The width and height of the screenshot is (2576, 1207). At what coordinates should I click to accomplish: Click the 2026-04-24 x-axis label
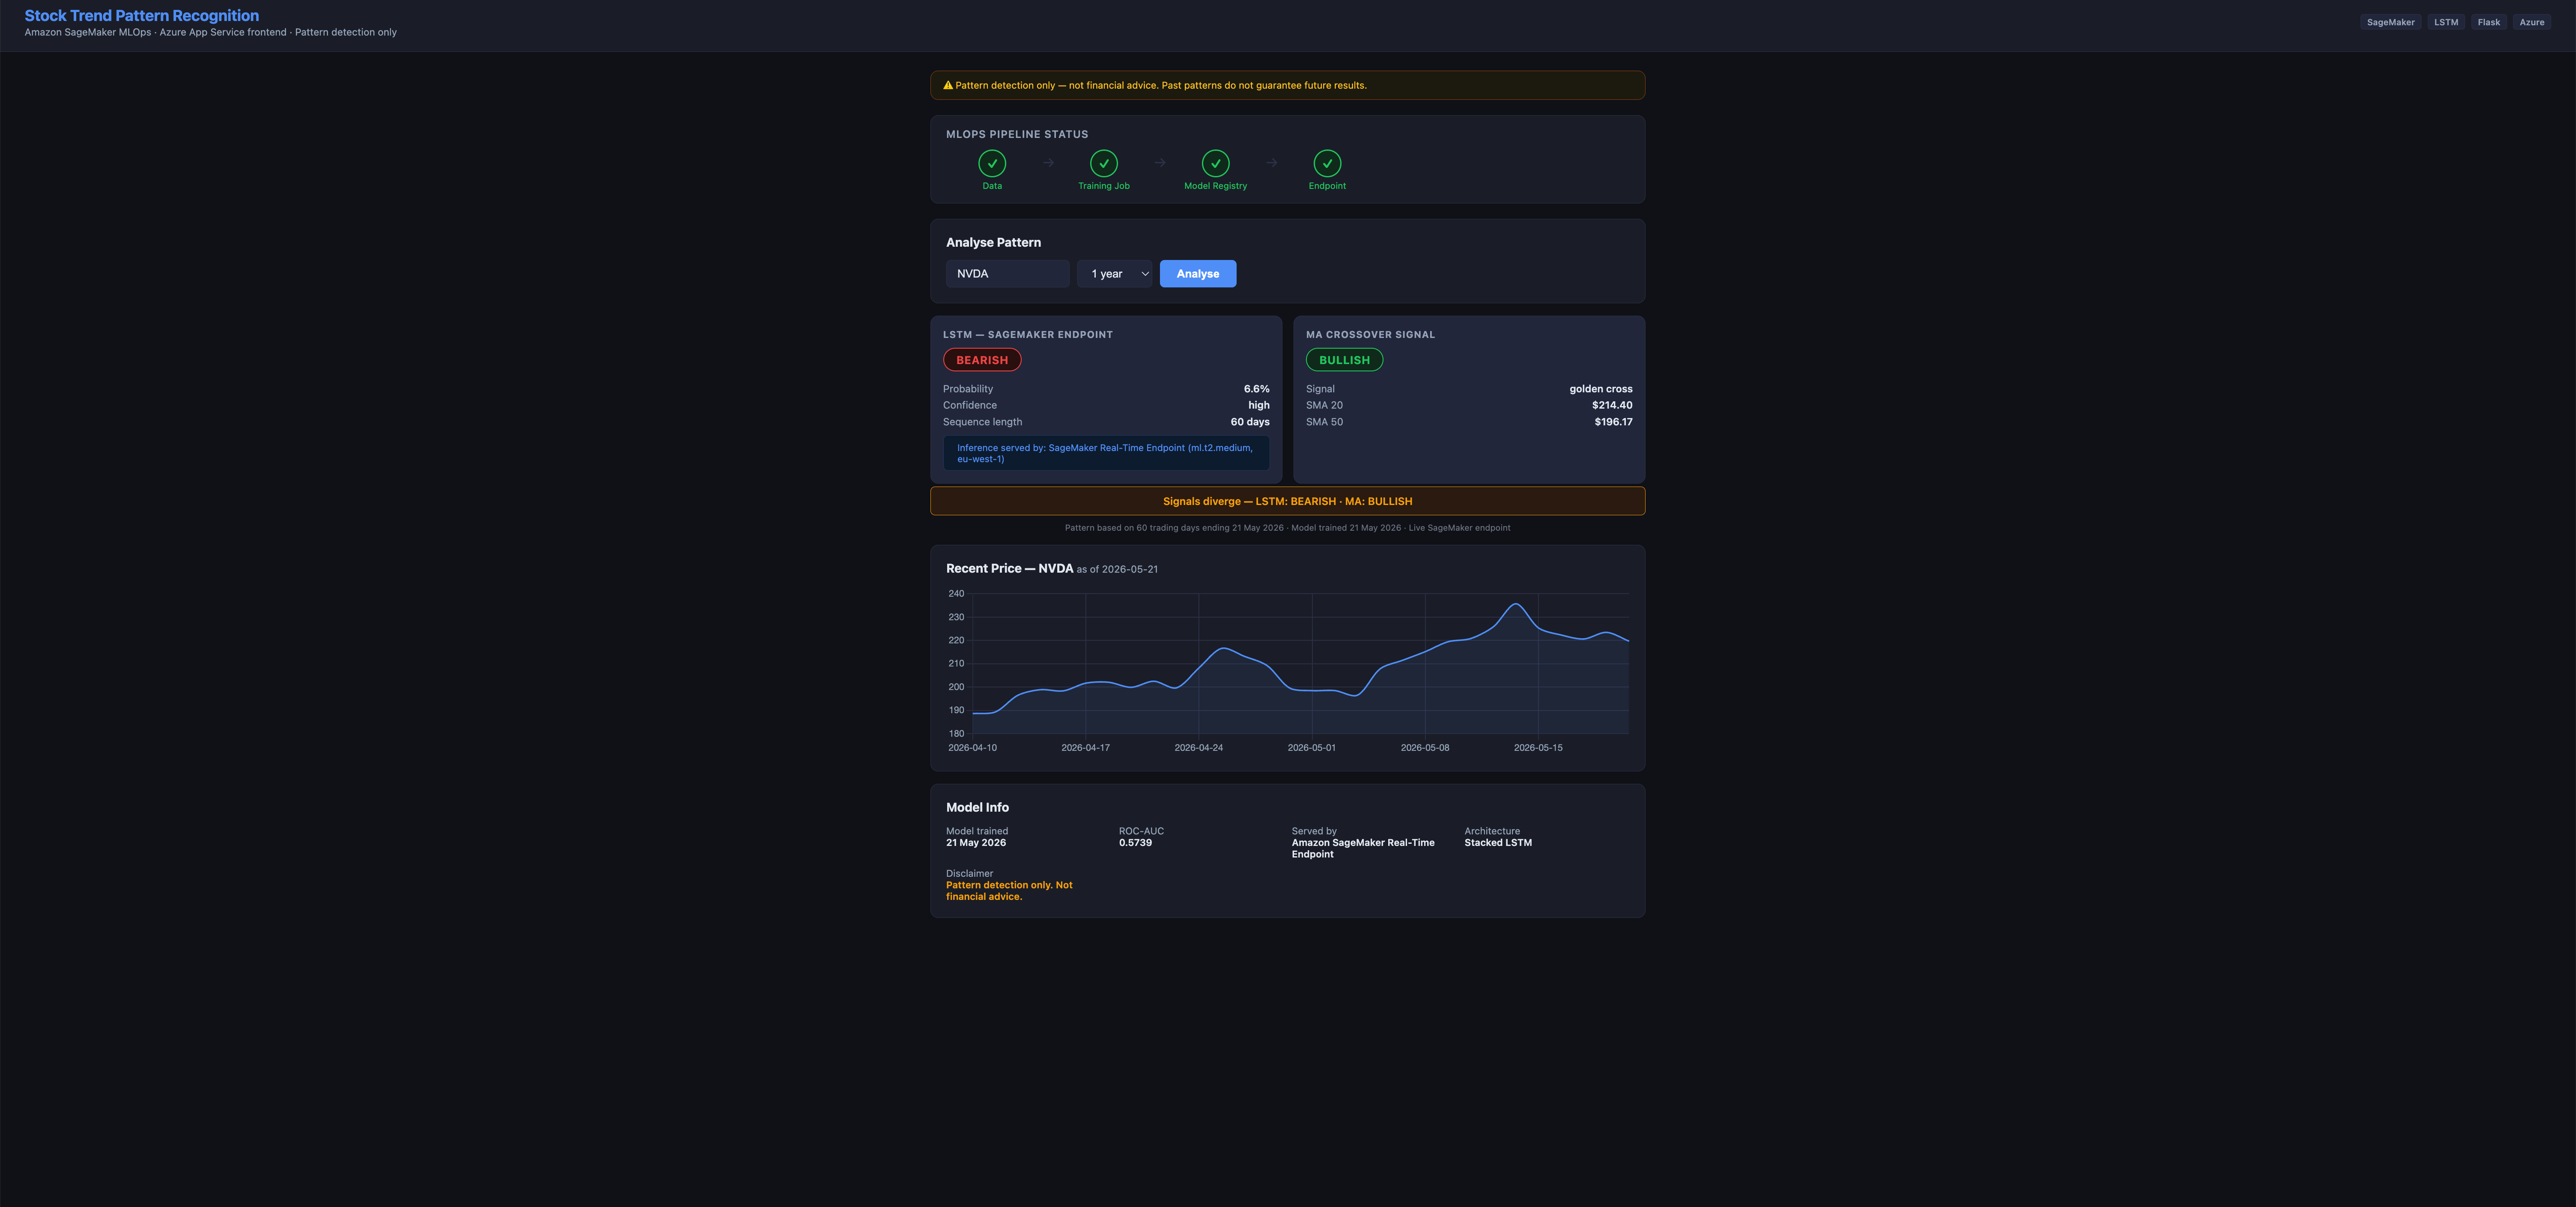[x=1198, y=748]
